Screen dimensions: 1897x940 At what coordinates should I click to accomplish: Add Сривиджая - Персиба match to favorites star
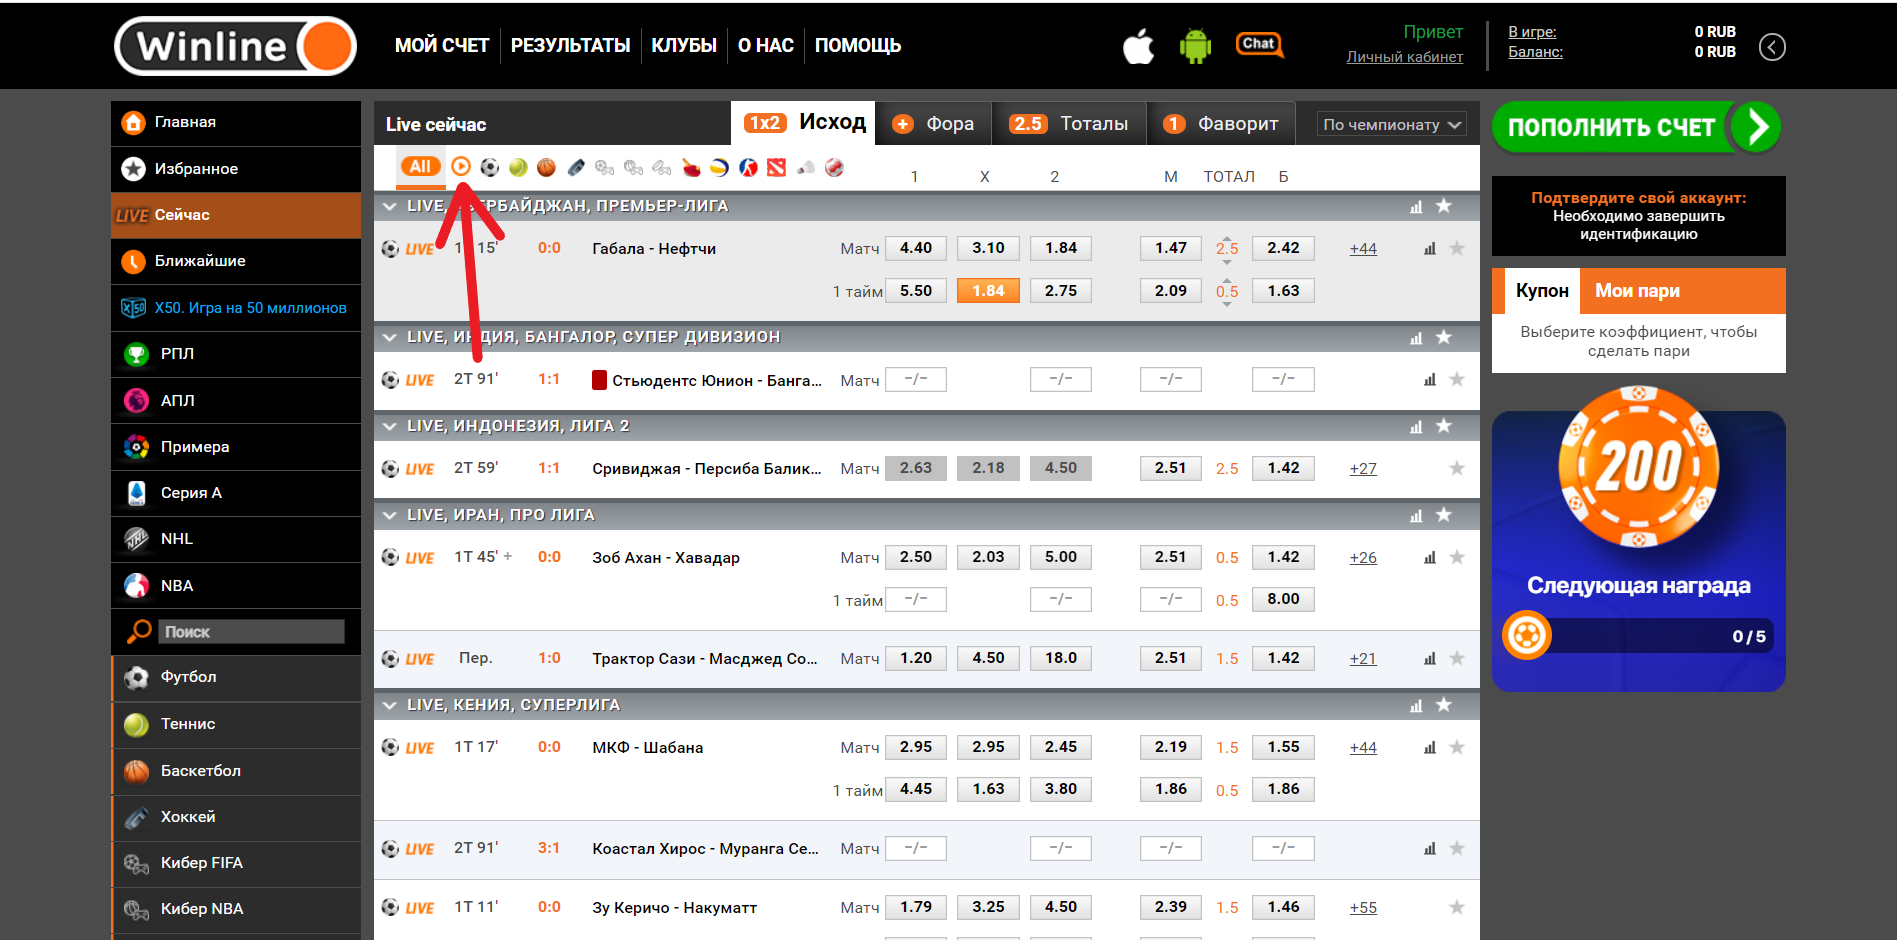1457,468
